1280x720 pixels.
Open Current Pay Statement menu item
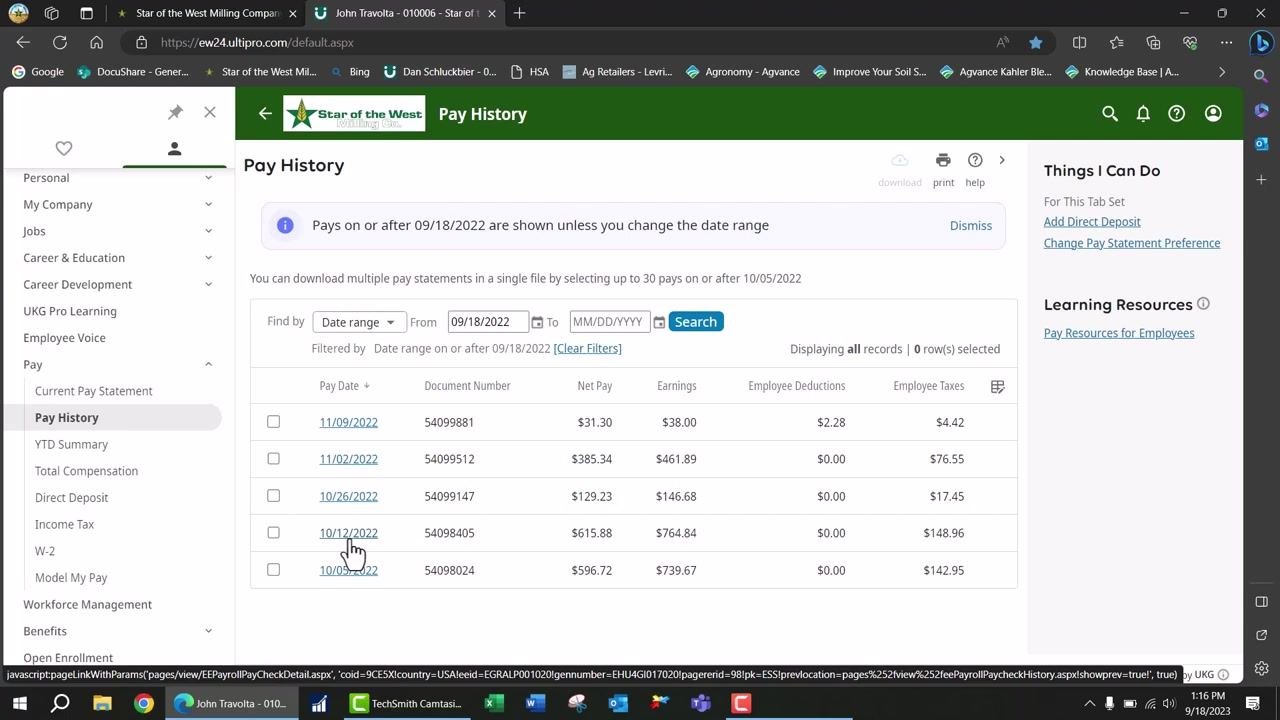click(x=94, y=391)
